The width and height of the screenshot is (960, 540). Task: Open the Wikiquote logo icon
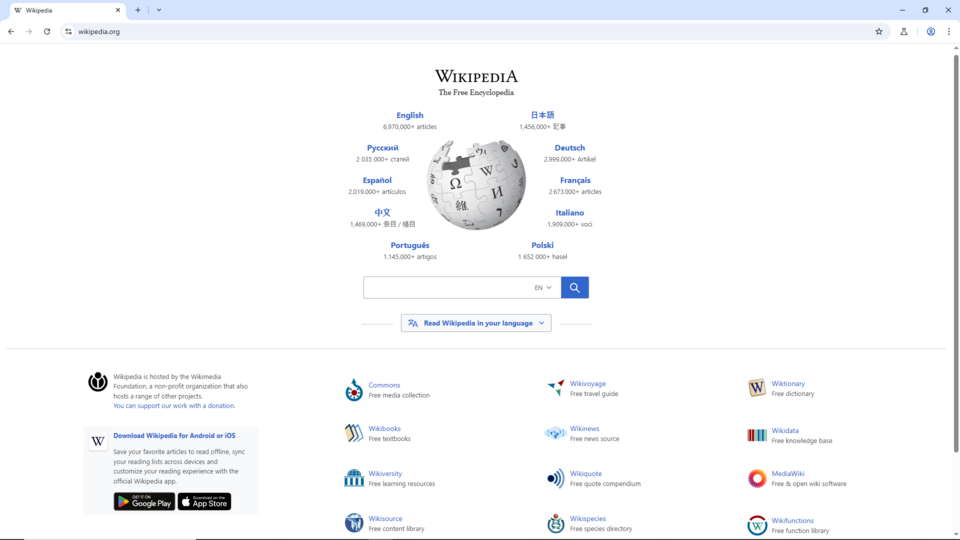(555, 478)
